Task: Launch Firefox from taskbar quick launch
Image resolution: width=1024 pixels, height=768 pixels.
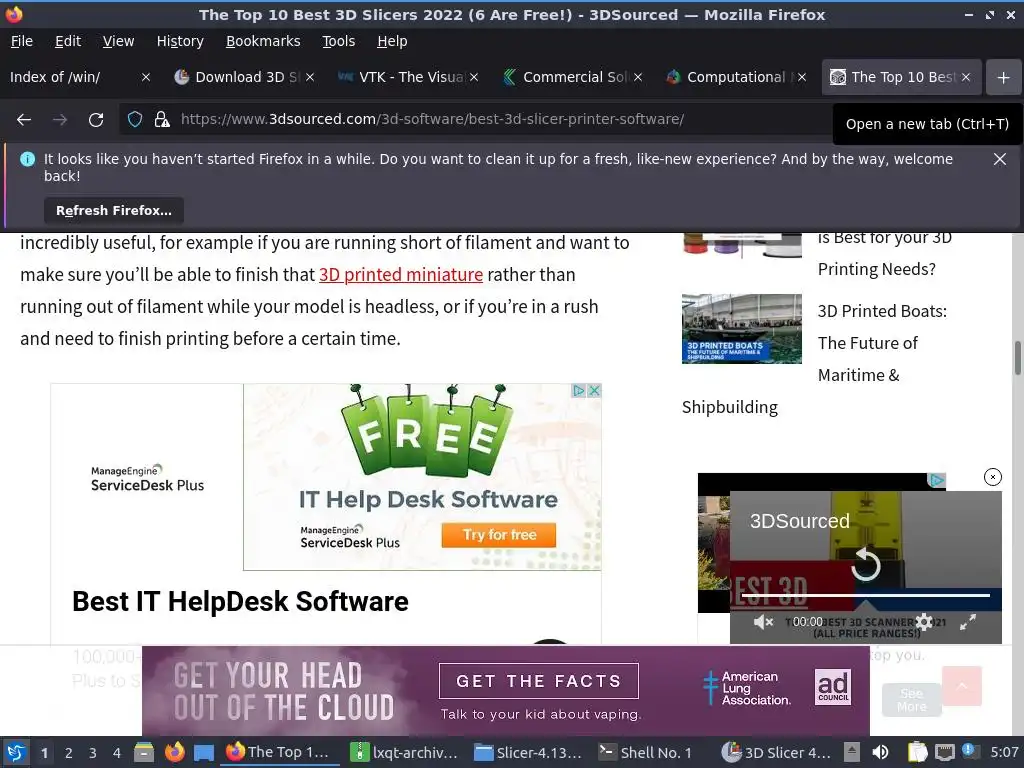Action: click(x=174, y=752)
